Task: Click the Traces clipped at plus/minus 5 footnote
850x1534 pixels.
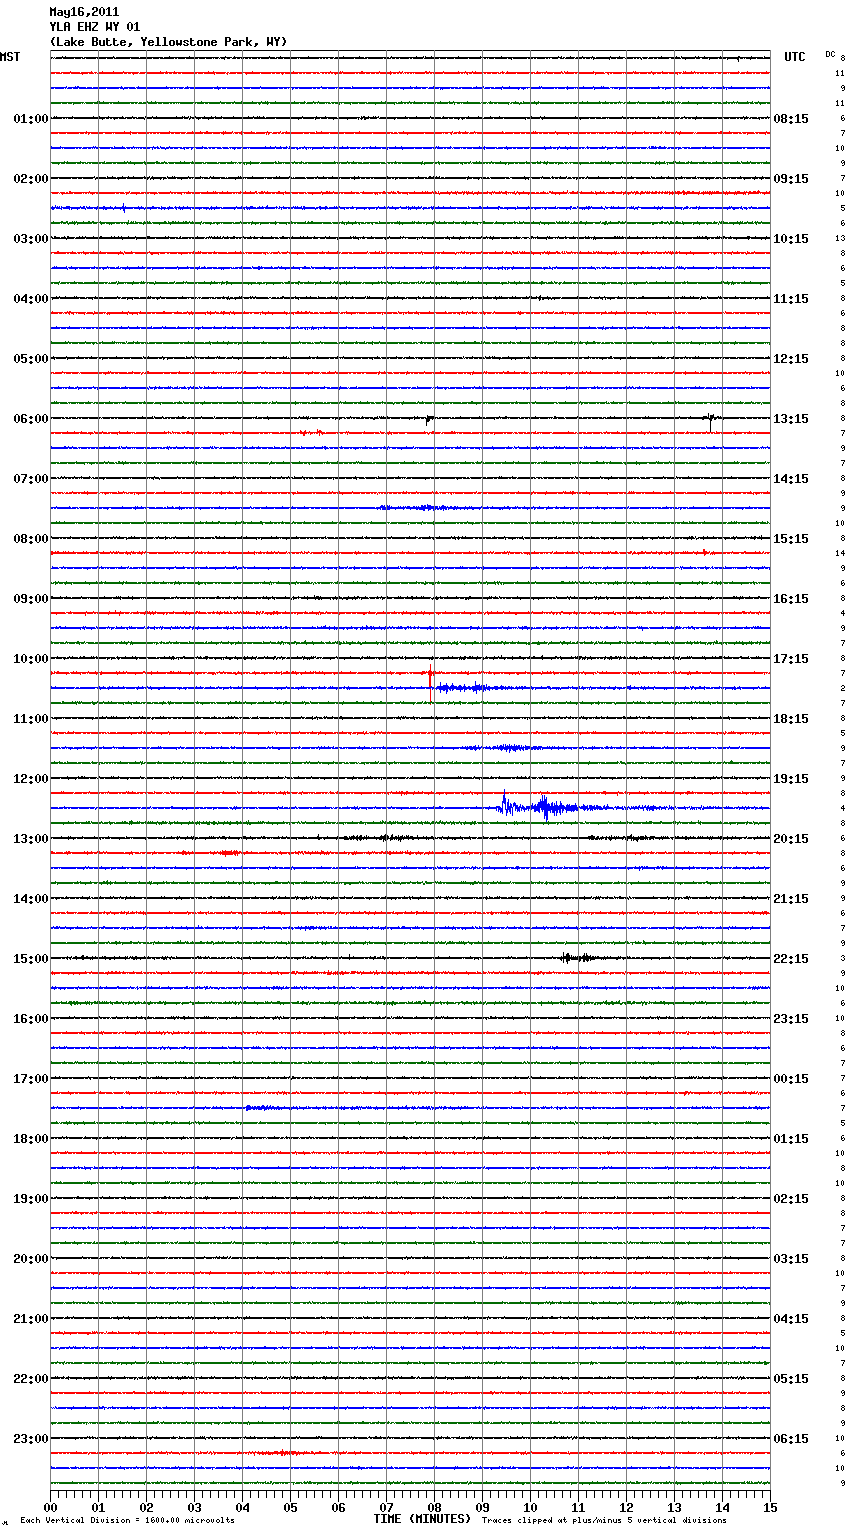Action: [604, 1520]
